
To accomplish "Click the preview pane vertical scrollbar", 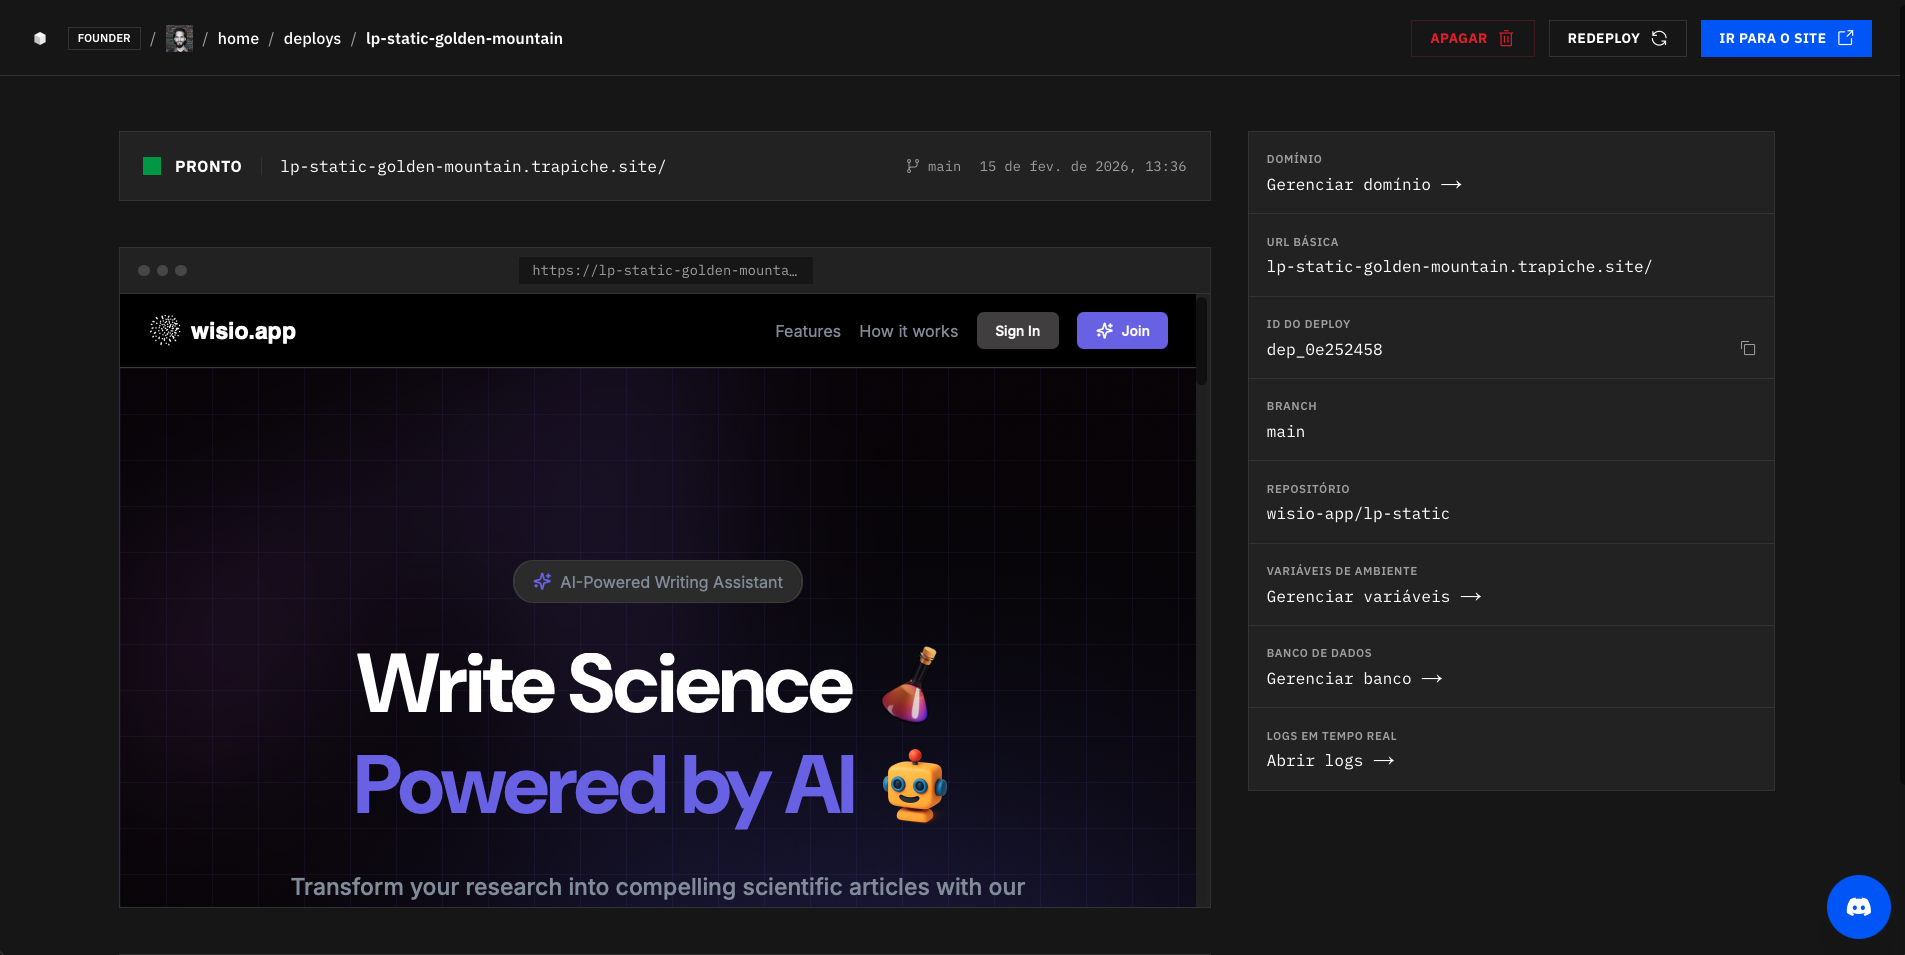I will click(1202, 340).
